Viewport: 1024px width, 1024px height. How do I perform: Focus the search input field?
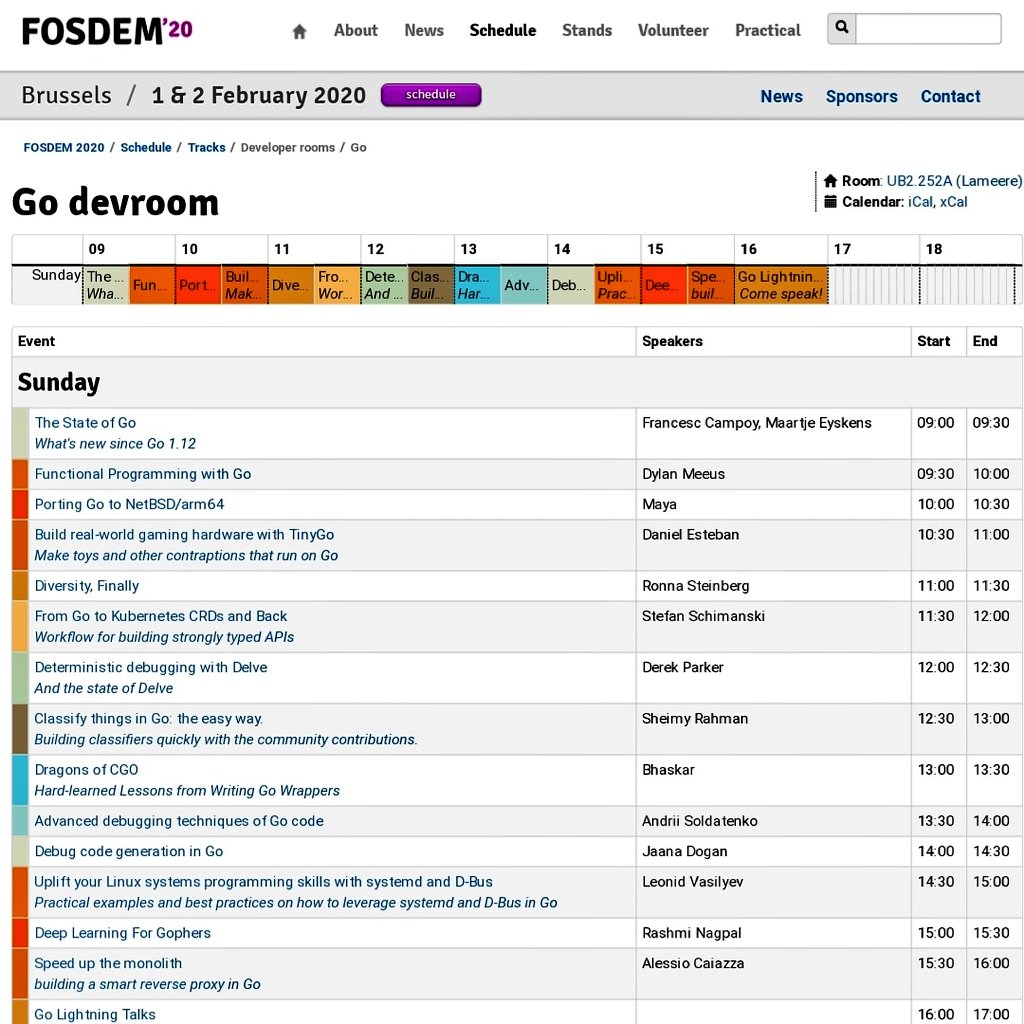927,29
